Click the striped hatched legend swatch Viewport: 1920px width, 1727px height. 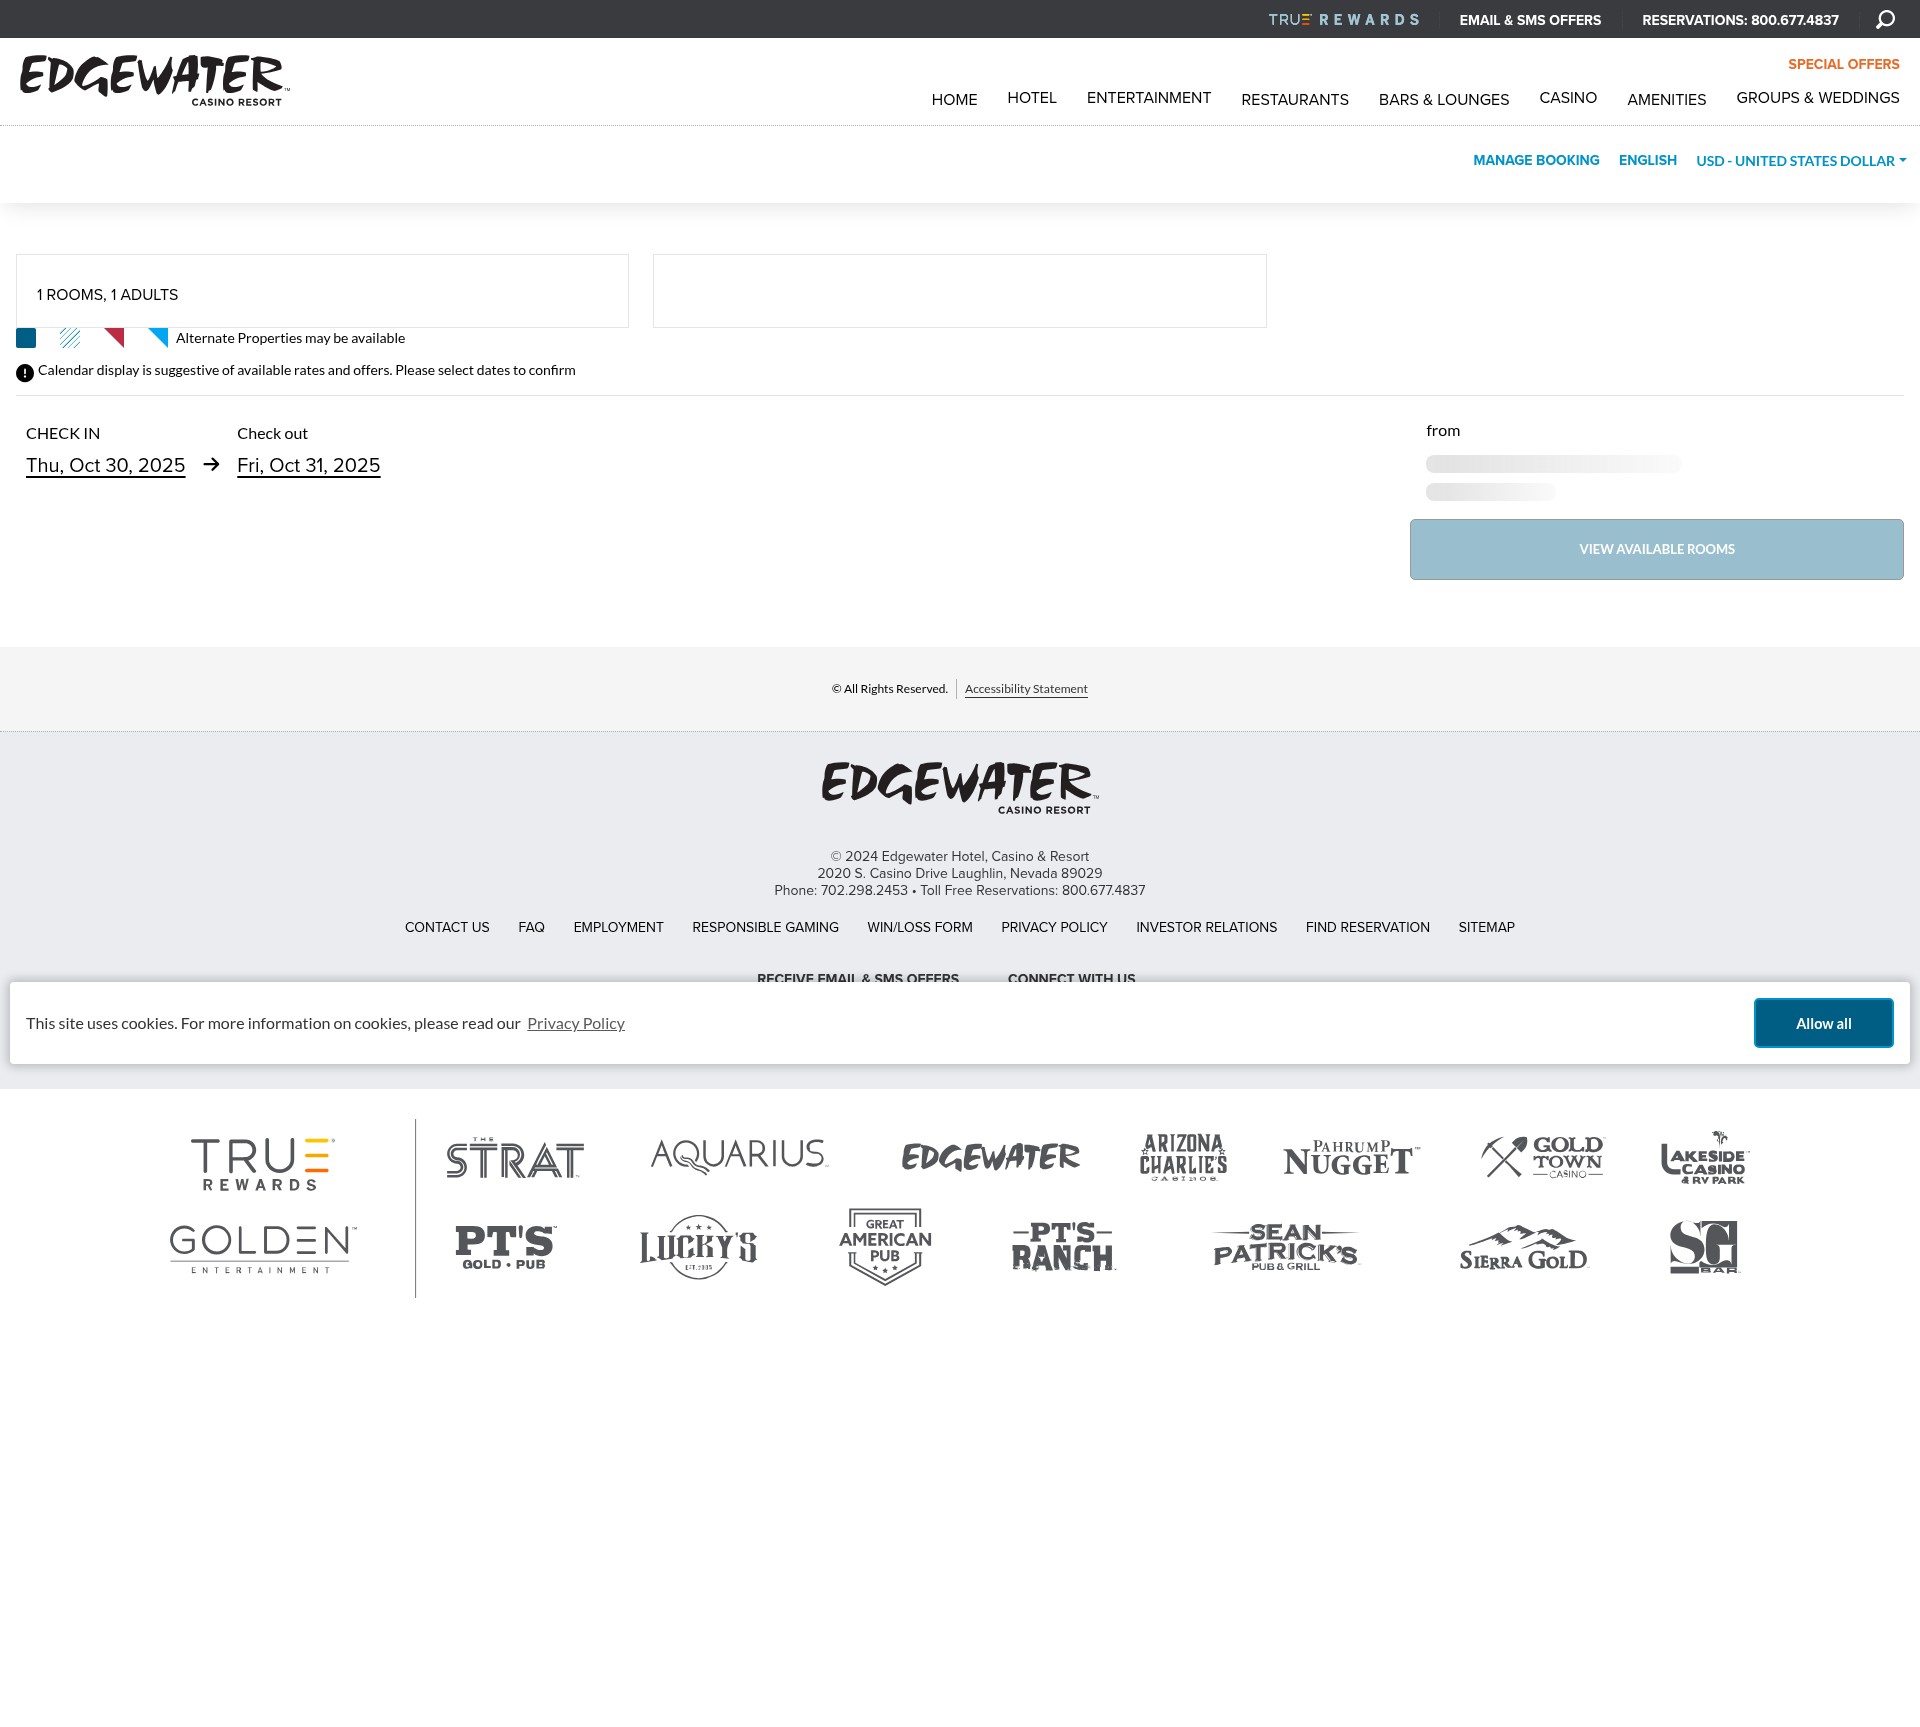point(70,338)
